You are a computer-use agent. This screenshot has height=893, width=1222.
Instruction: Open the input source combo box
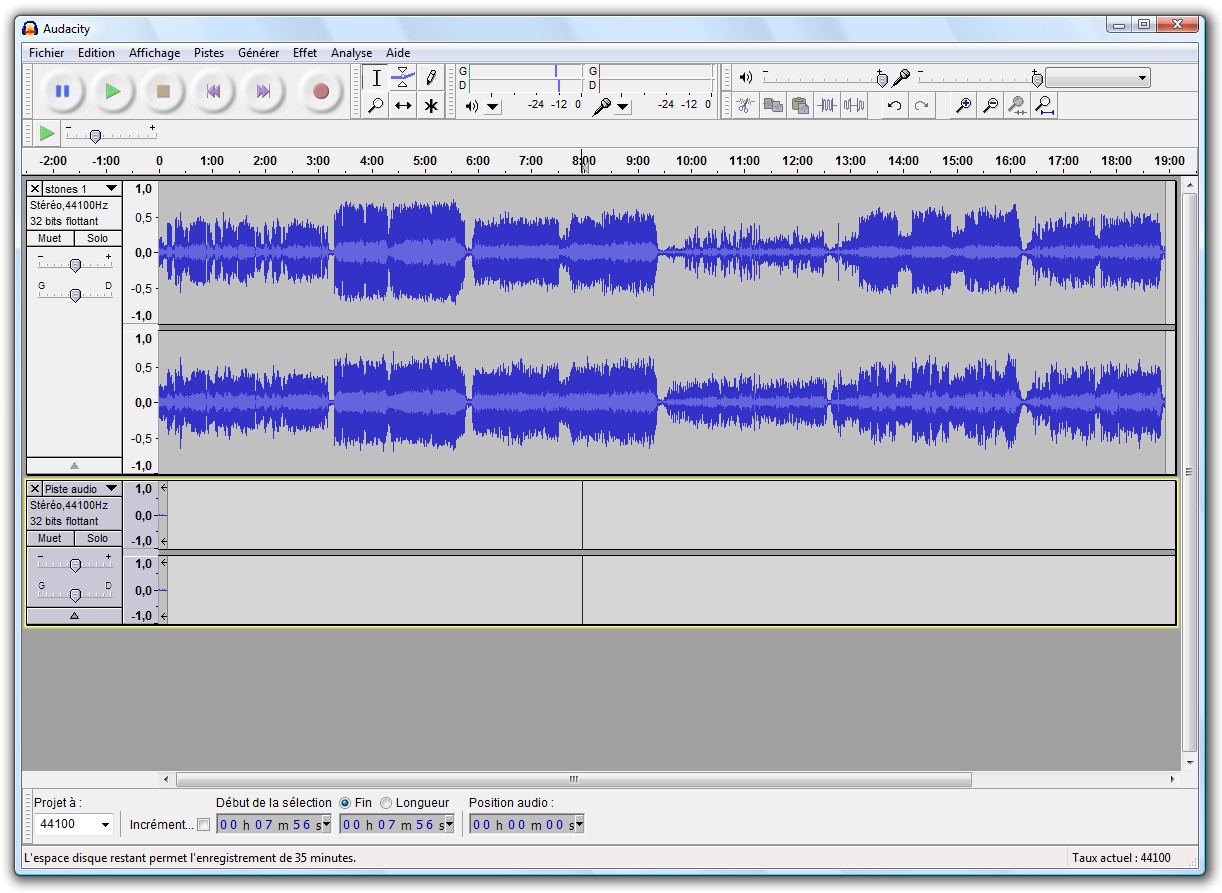[x=1098, y=77]
